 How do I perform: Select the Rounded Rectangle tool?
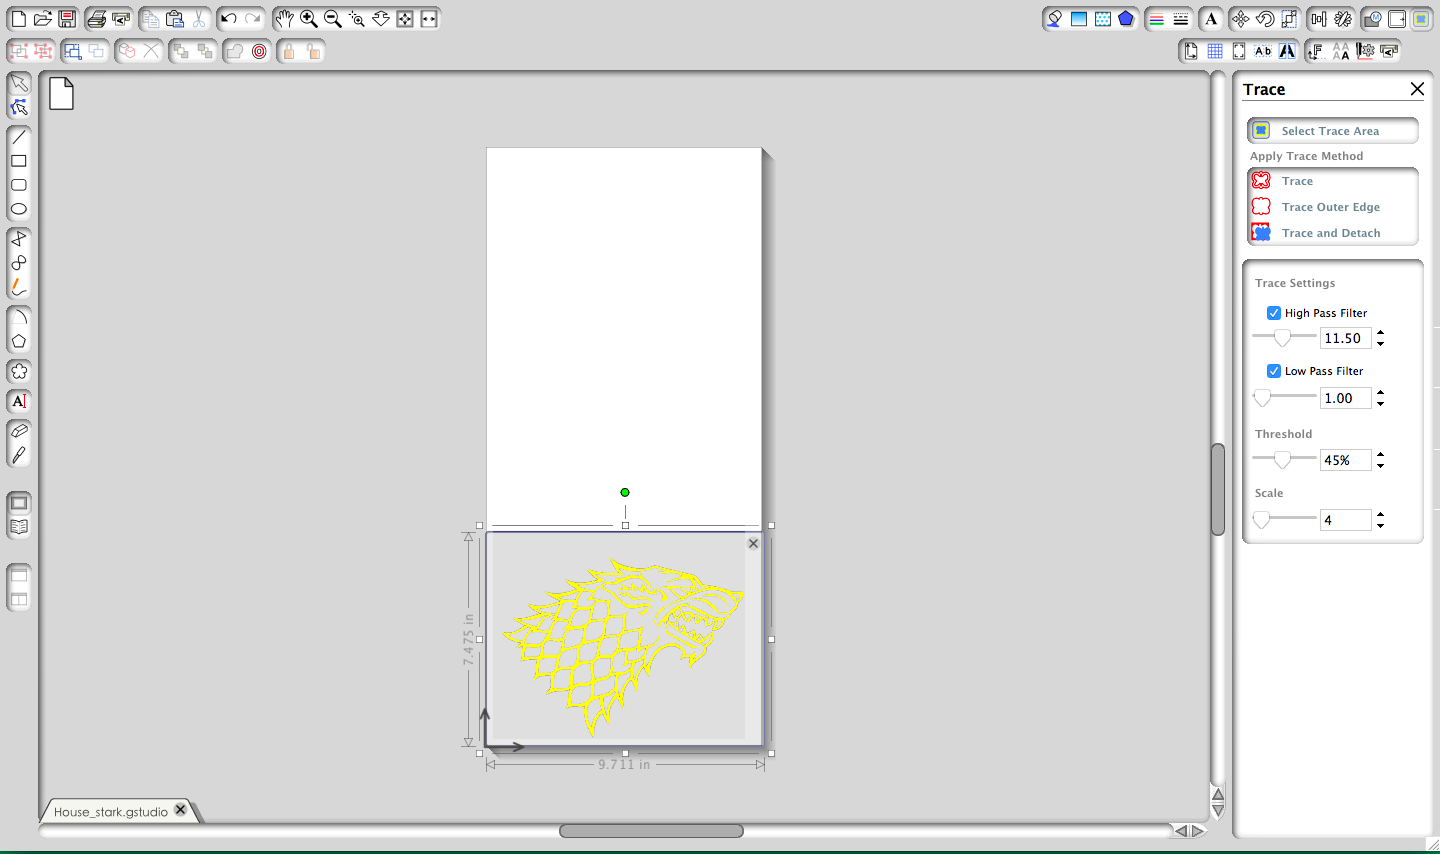click(x=19, y=185)
